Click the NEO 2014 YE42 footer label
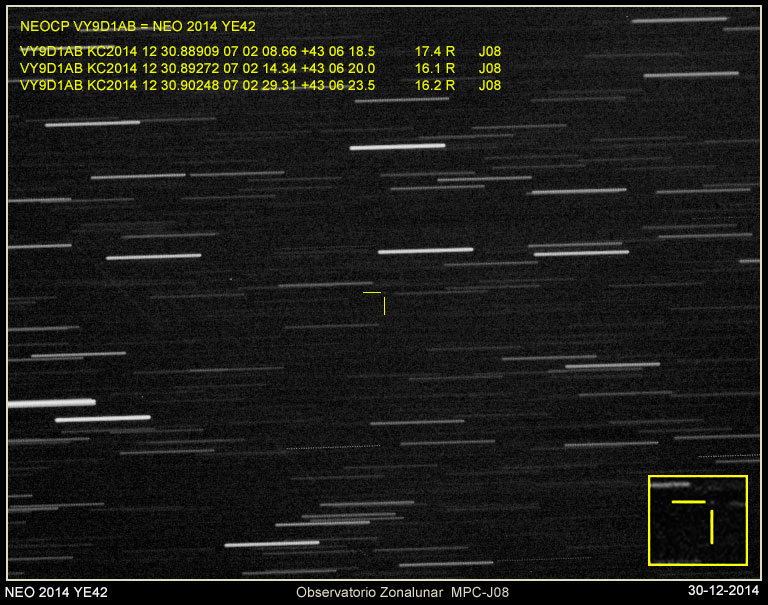The width and height of the screenshot is (768, 605). point(56,592)
